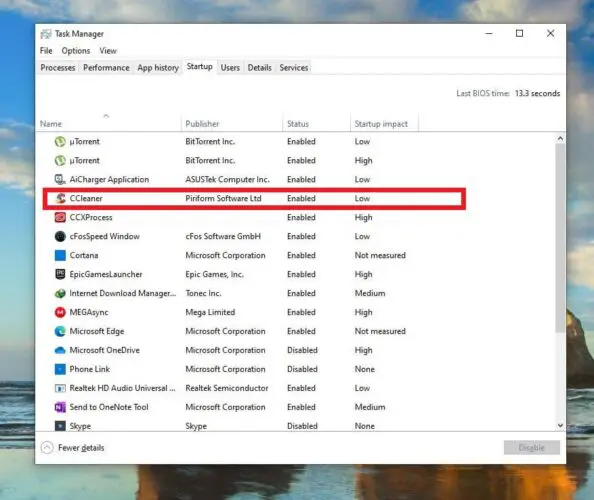Click the Phone Link icon
This screenshot has height=500, width=594.
(x=60, y=369)
